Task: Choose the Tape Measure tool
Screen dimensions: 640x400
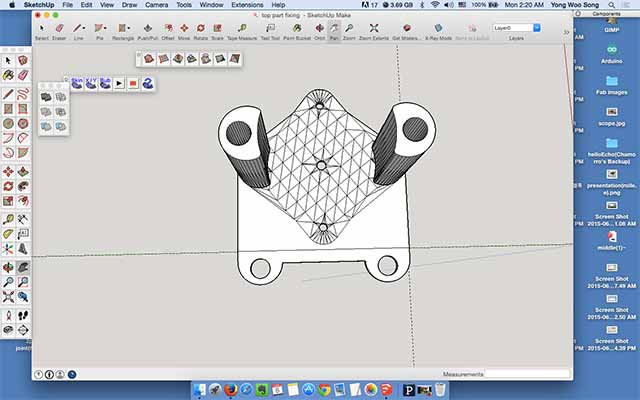Action: 242,31
